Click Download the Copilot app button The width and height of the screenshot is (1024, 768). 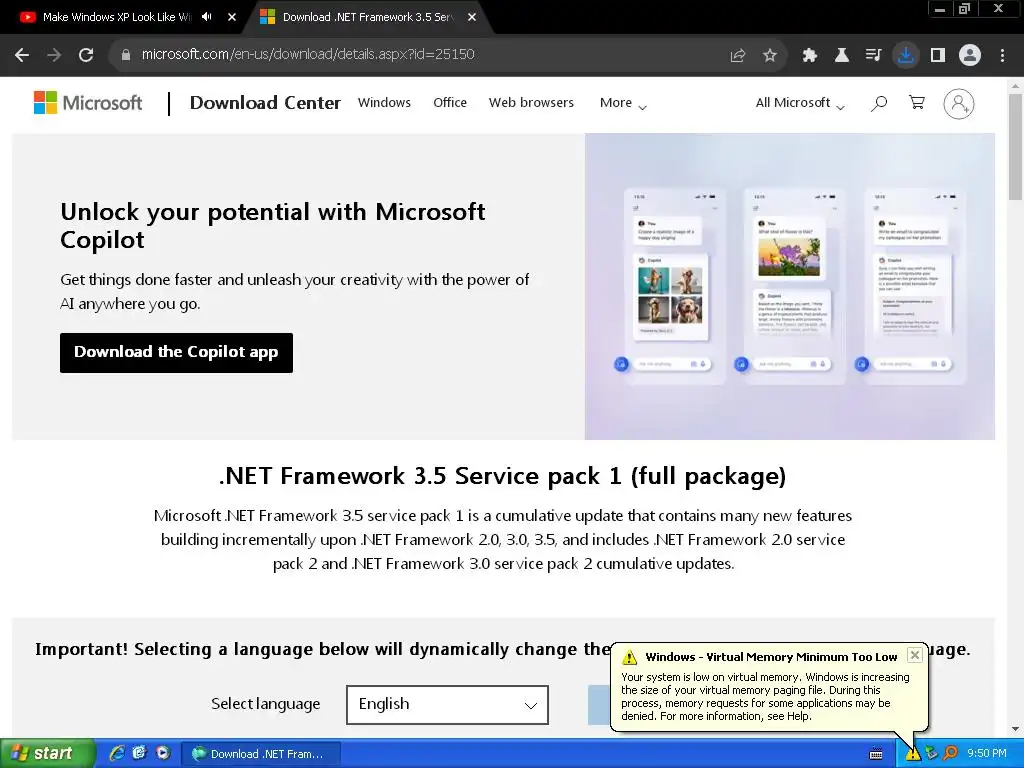pyautogui.click(x=176, y=353)
